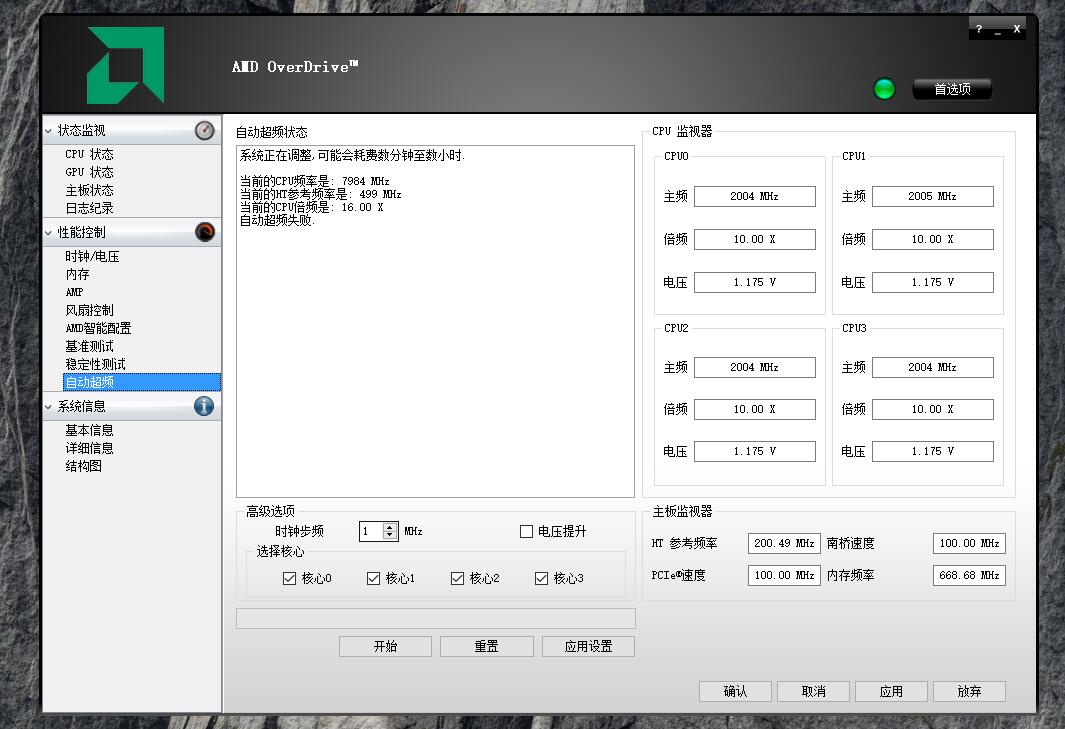Increase the clock step with up arrow
Screen dimensions: 1065x729
coord(390,527)
